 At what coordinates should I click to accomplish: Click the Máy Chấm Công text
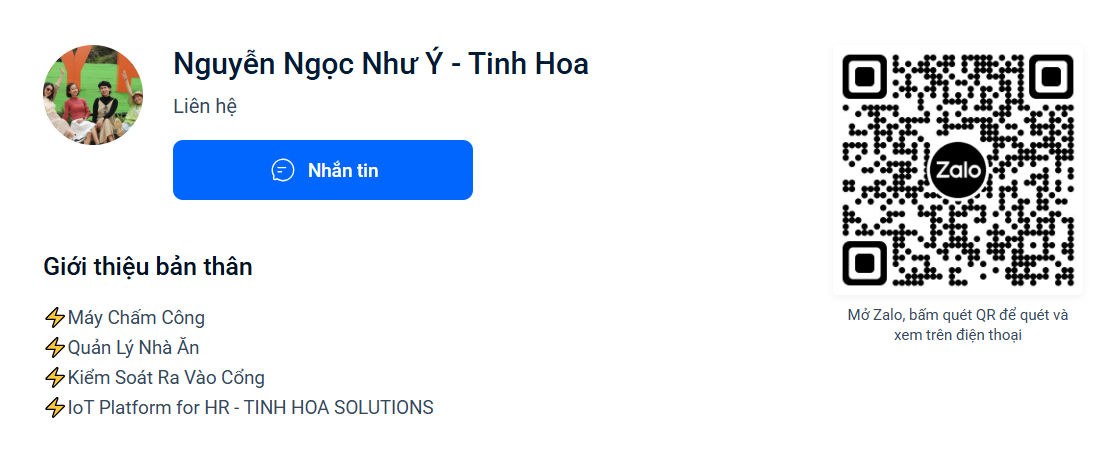pos(136,318)
